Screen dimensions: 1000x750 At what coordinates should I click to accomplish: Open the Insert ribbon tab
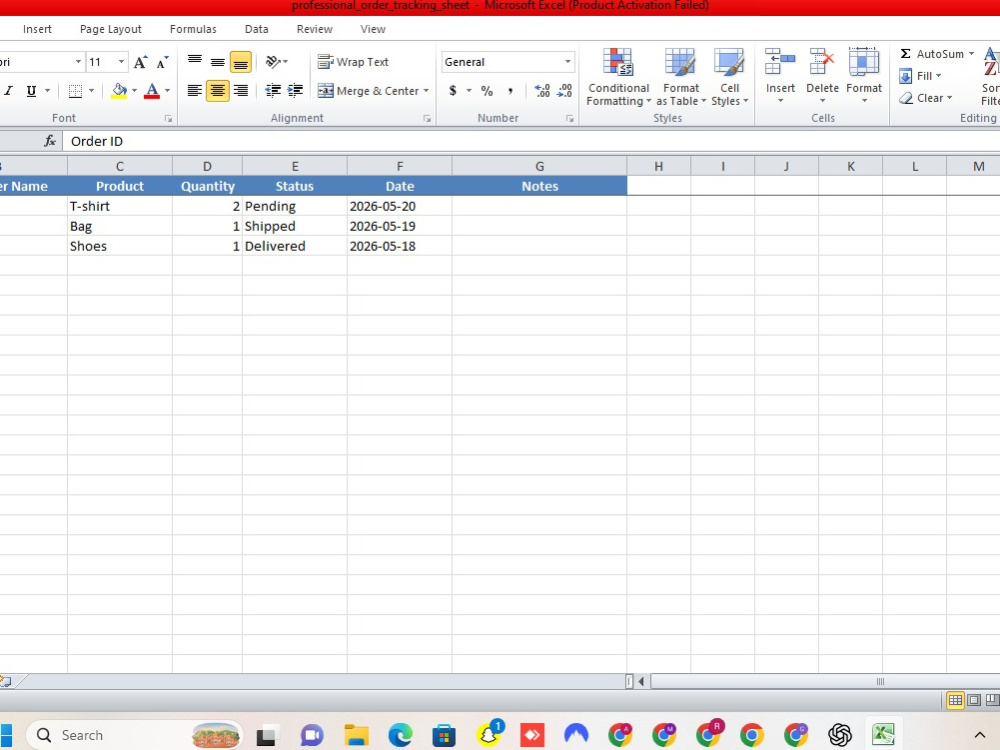coord(37,29)
